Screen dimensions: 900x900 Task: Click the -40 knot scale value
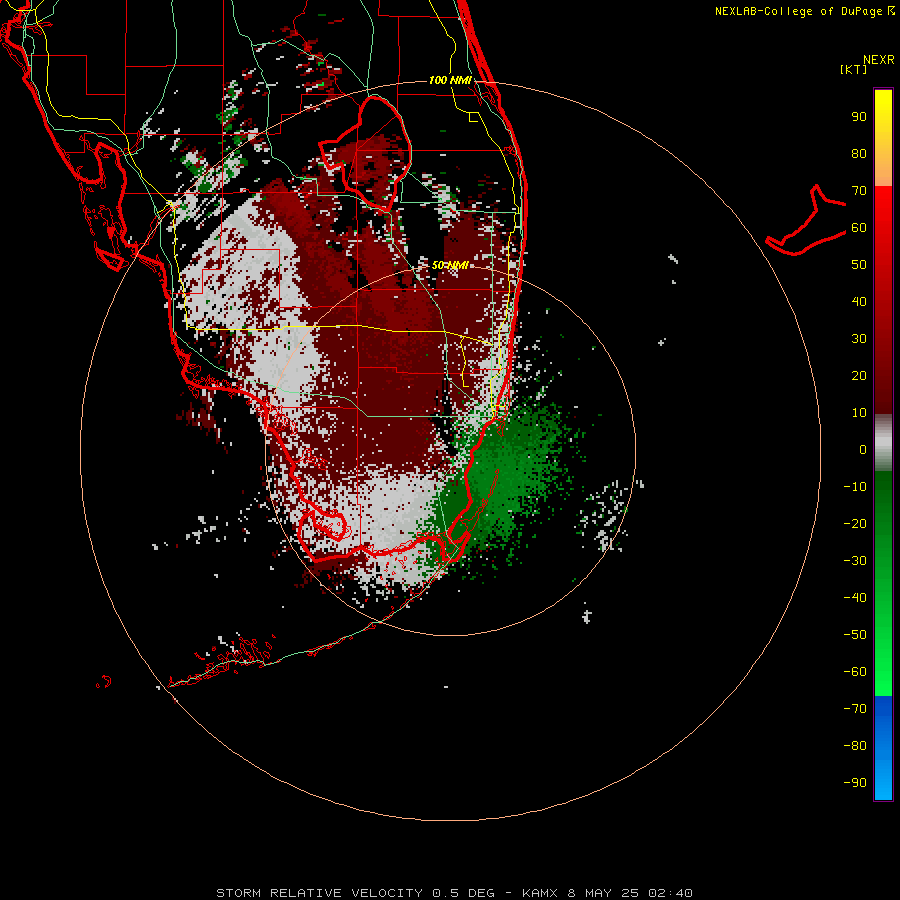tap(855, 598)
